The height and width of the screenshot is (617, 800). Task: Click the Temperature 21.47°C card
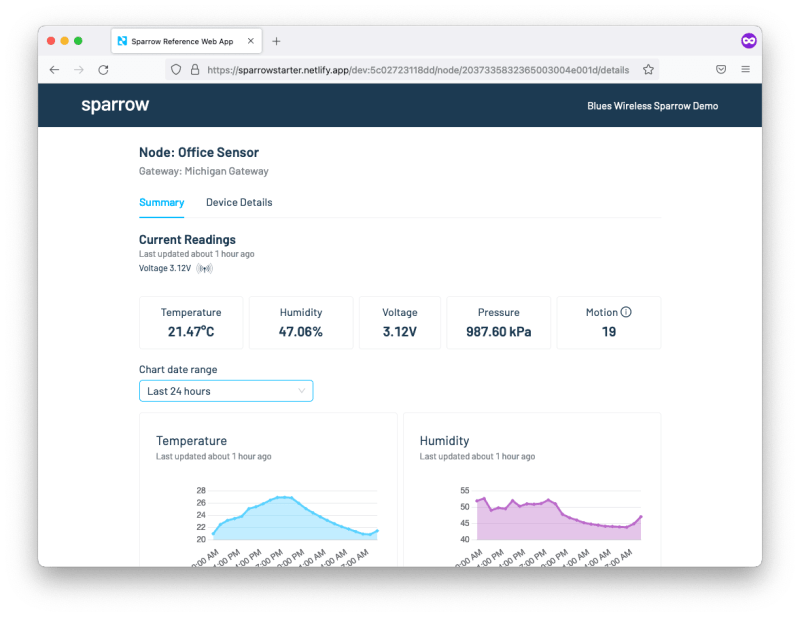point(191,323)
